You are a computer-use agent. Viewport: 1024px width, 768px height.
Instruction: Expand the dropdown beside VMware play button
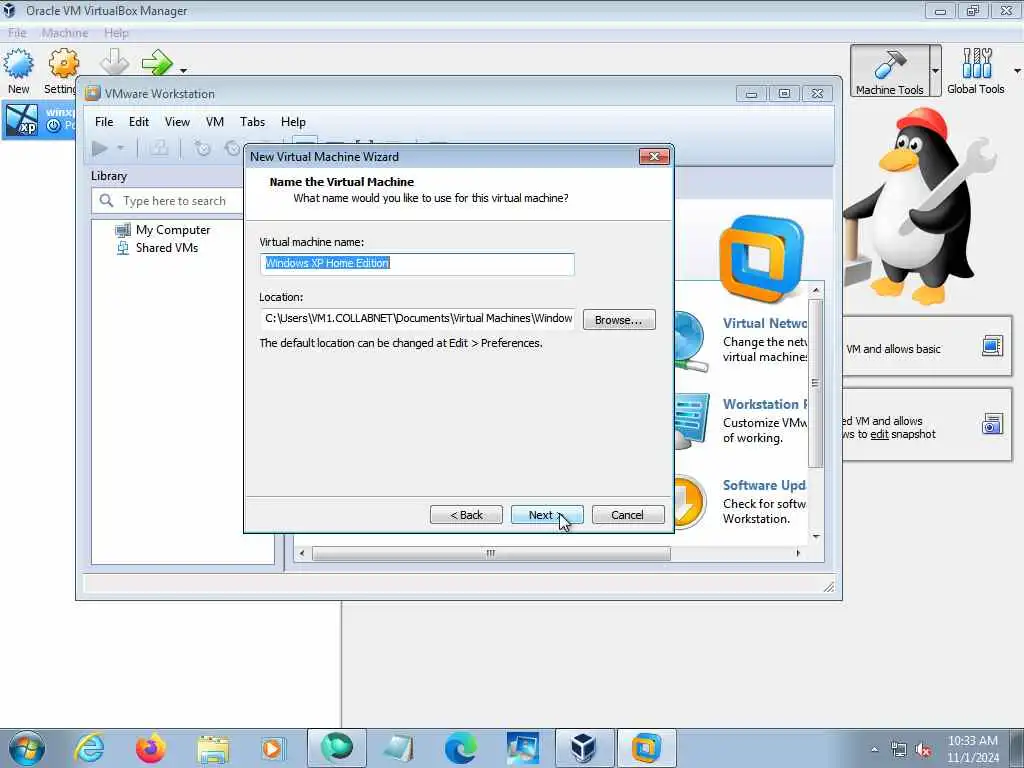tap(121, 149)
